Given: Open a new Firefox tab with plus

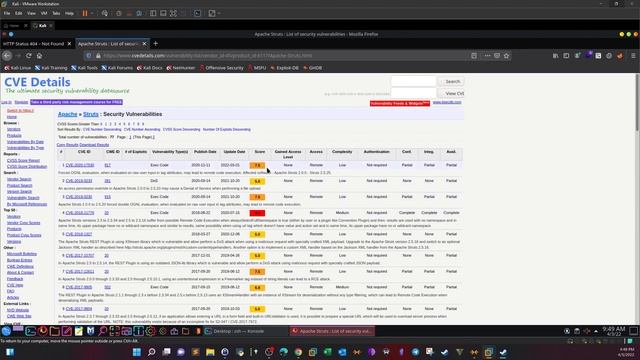Looking at the screenshot, I should click(x=156, y=44).
